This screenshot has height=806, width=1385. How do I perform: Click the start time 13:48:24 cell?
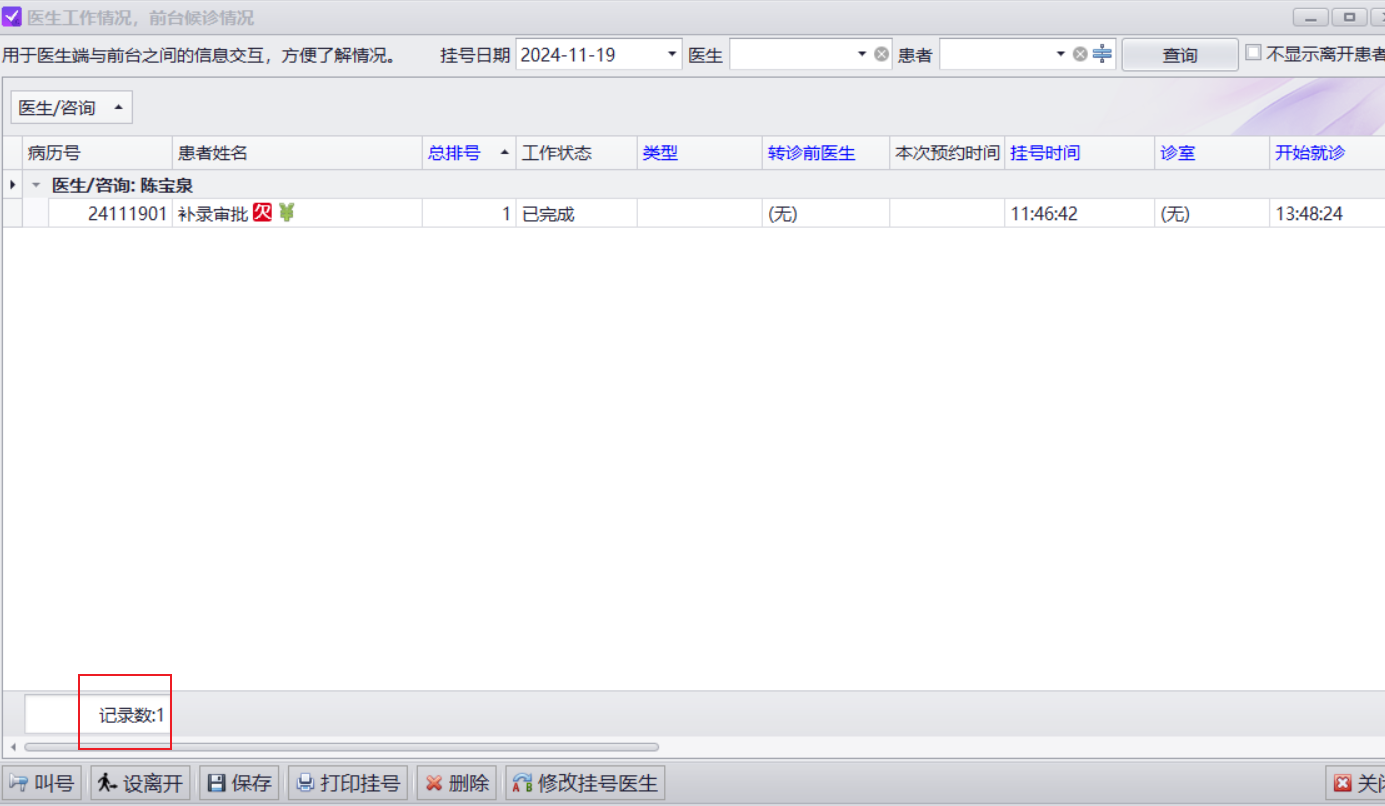pos(1327,213)
